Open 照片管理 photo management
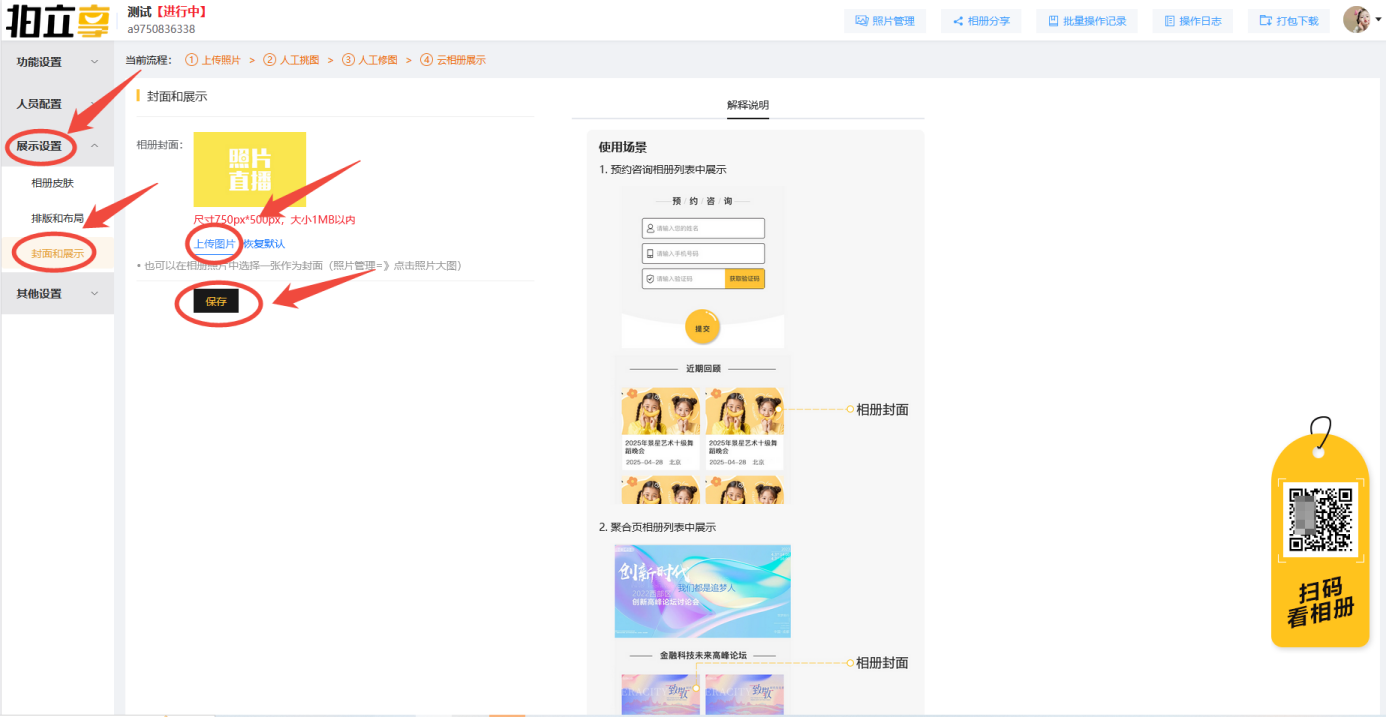The width and height of the screenshot is (1386, 717). pyautogui.click(x=884, y=21)
